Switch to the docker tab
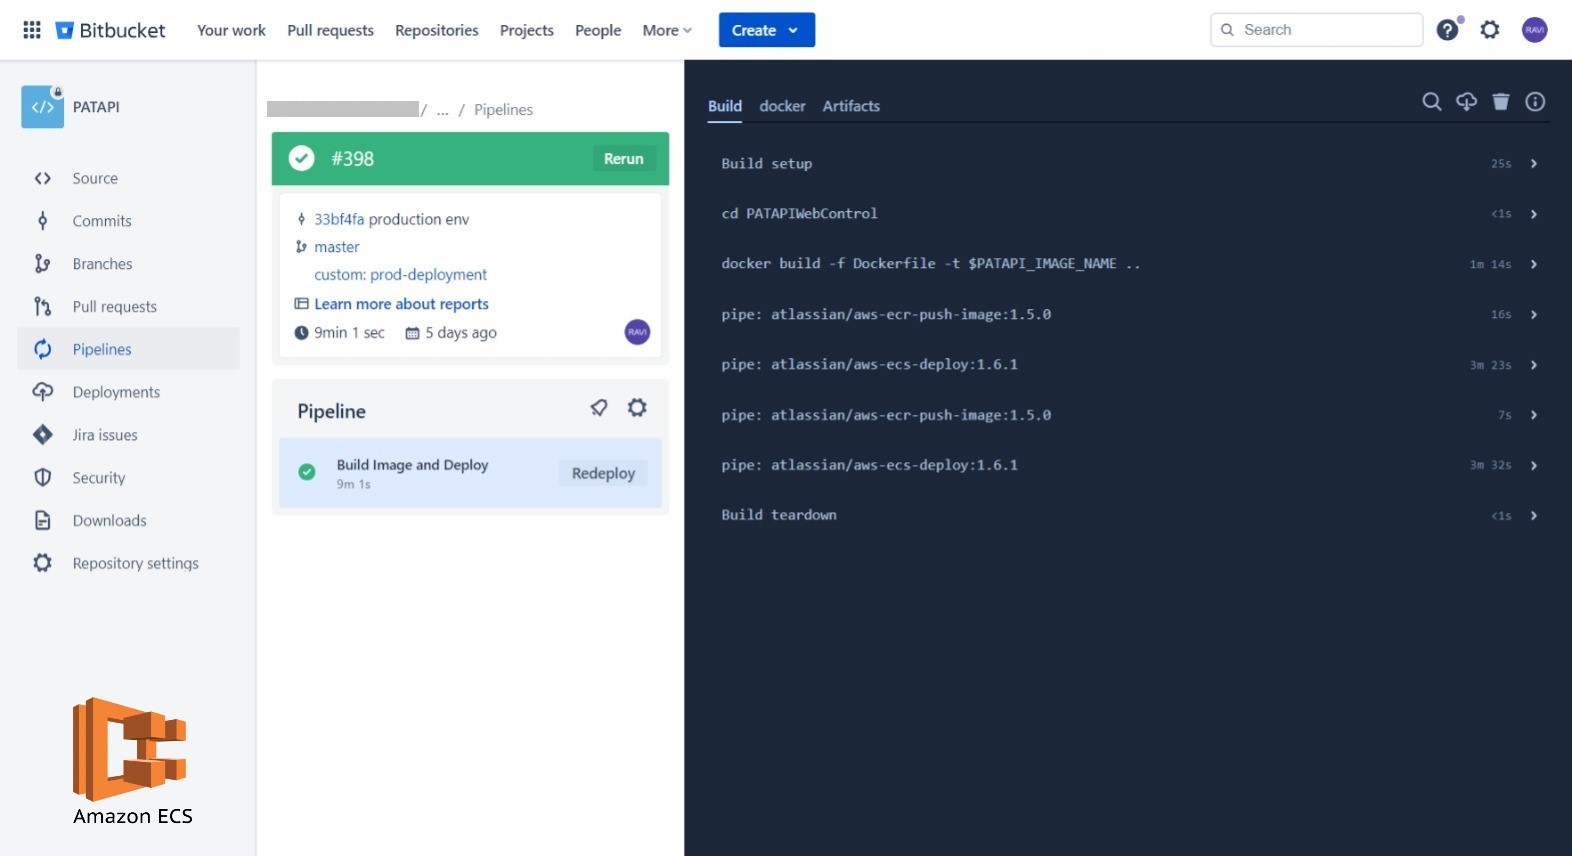 coord(782,106)
